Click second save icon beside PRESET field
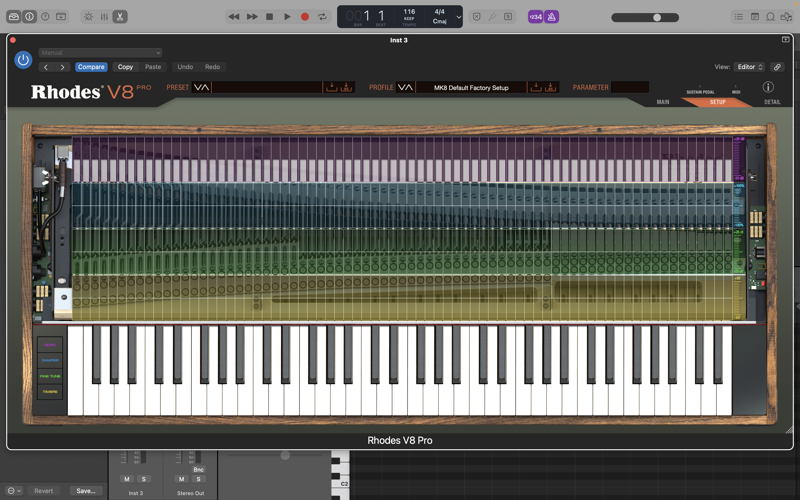 pos(346,87)
